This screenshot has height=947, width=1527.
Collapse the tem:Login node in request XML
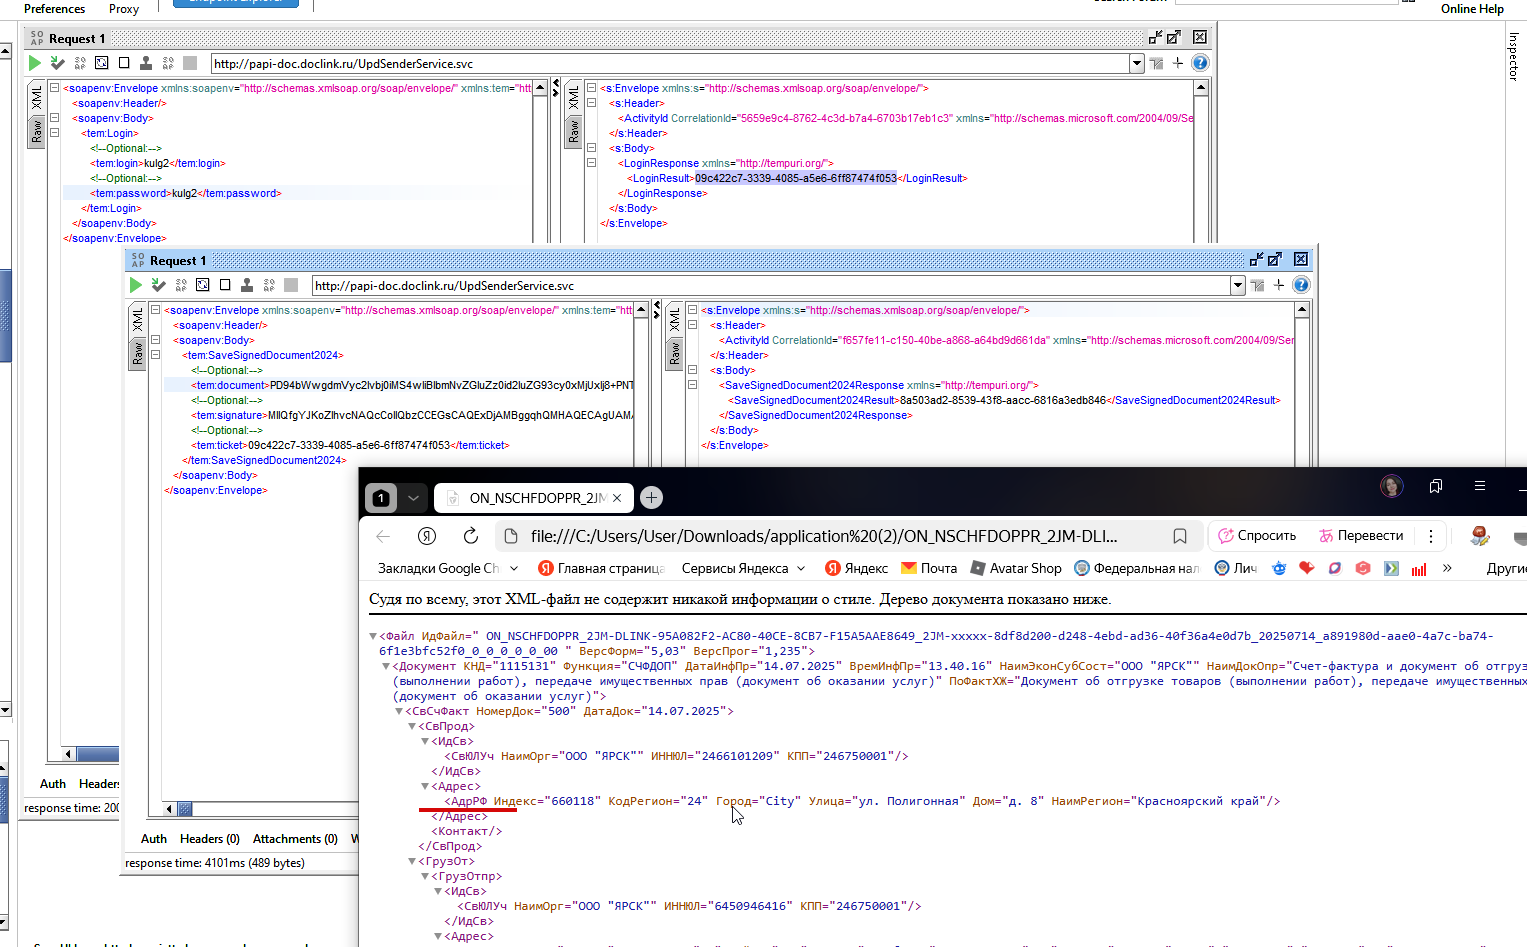coord(55,133)
